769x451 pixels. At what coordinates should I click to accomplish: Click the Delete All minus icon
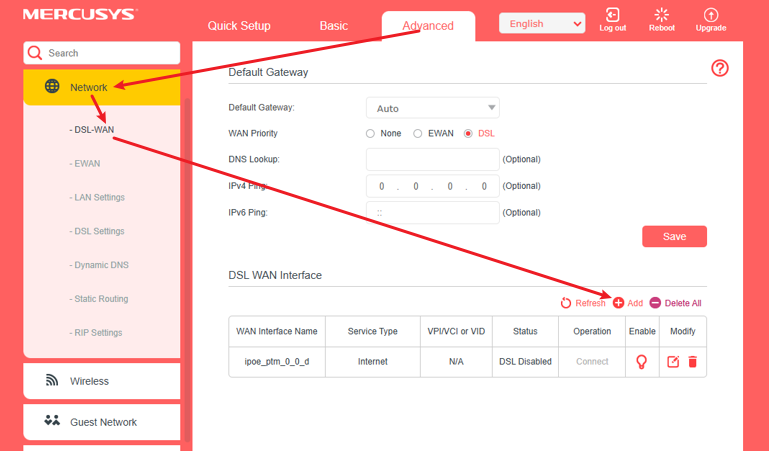click(x=655, y=303)
